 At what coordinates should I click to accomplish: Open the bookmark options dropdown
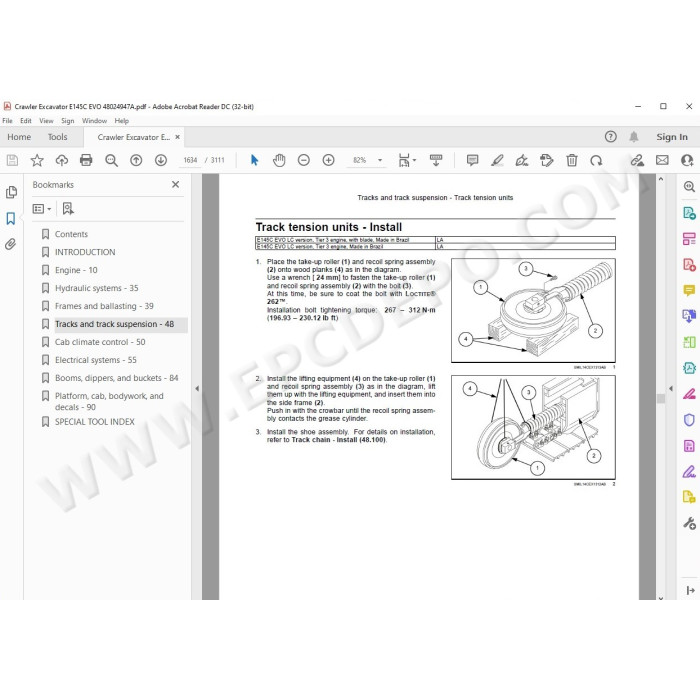42,208
